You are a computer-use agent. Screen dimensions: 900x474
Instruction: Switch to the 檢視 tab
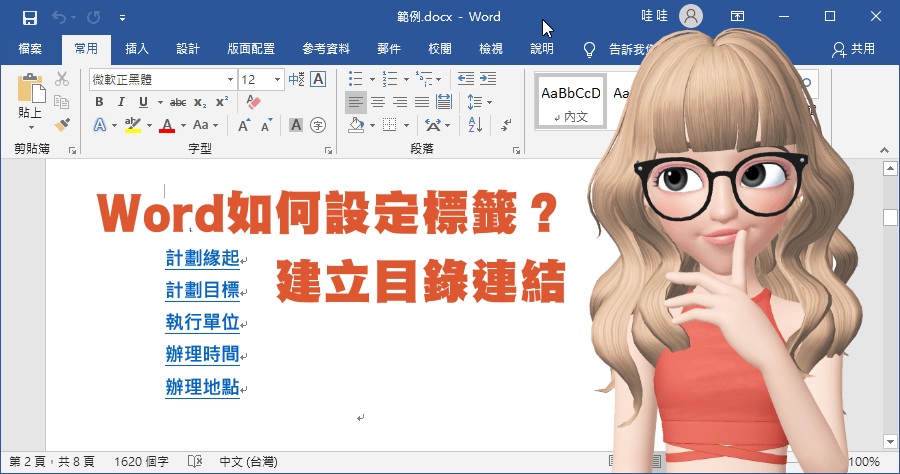pos(491,49)
